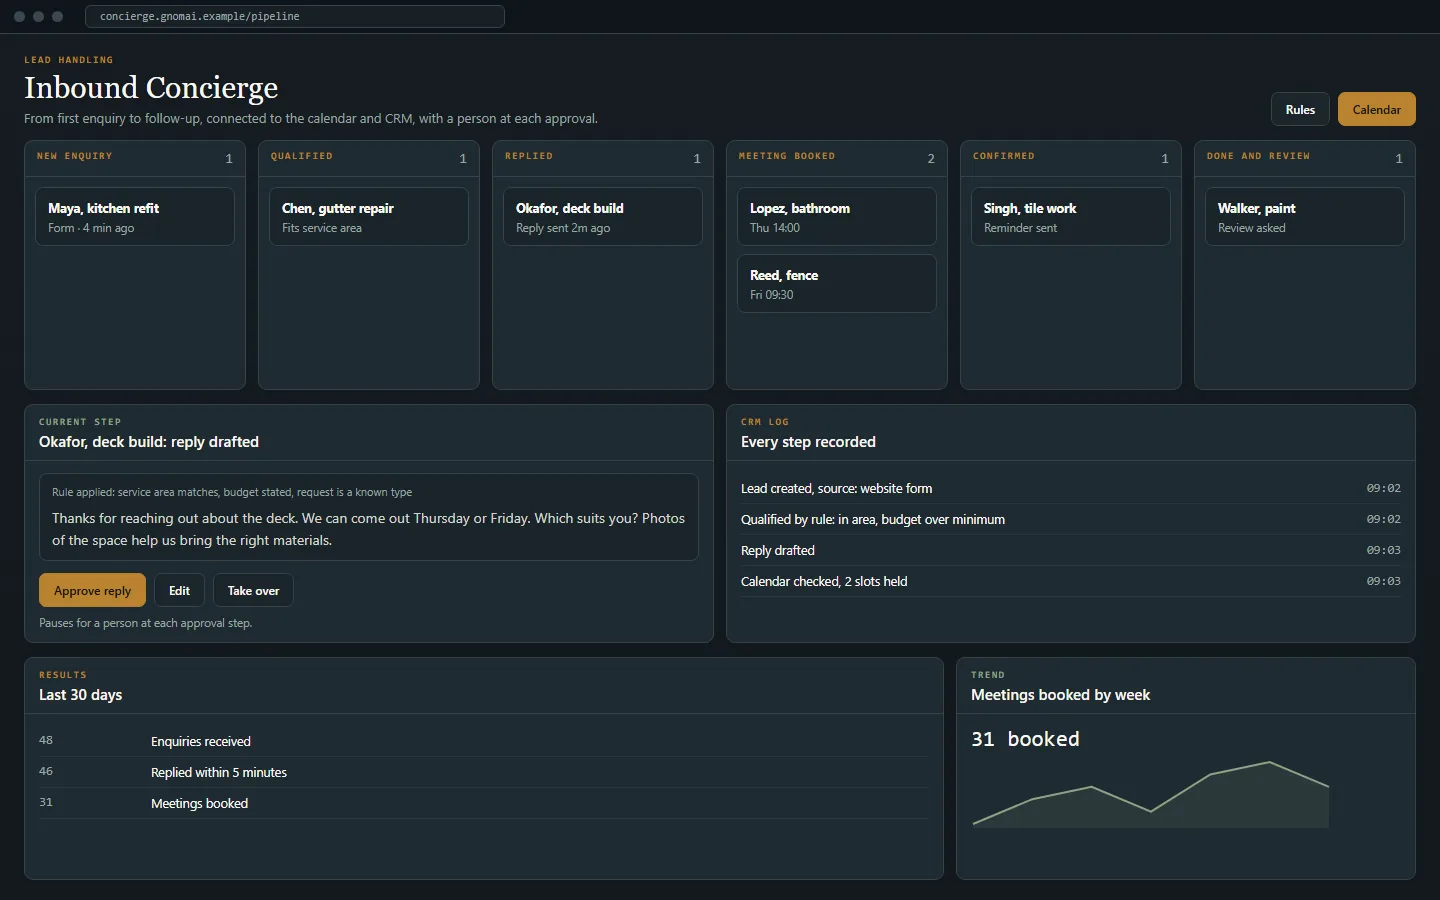Click the Meeting Booked column header
The width and height of the screenshot is (1440, 900).
point(837,158)
